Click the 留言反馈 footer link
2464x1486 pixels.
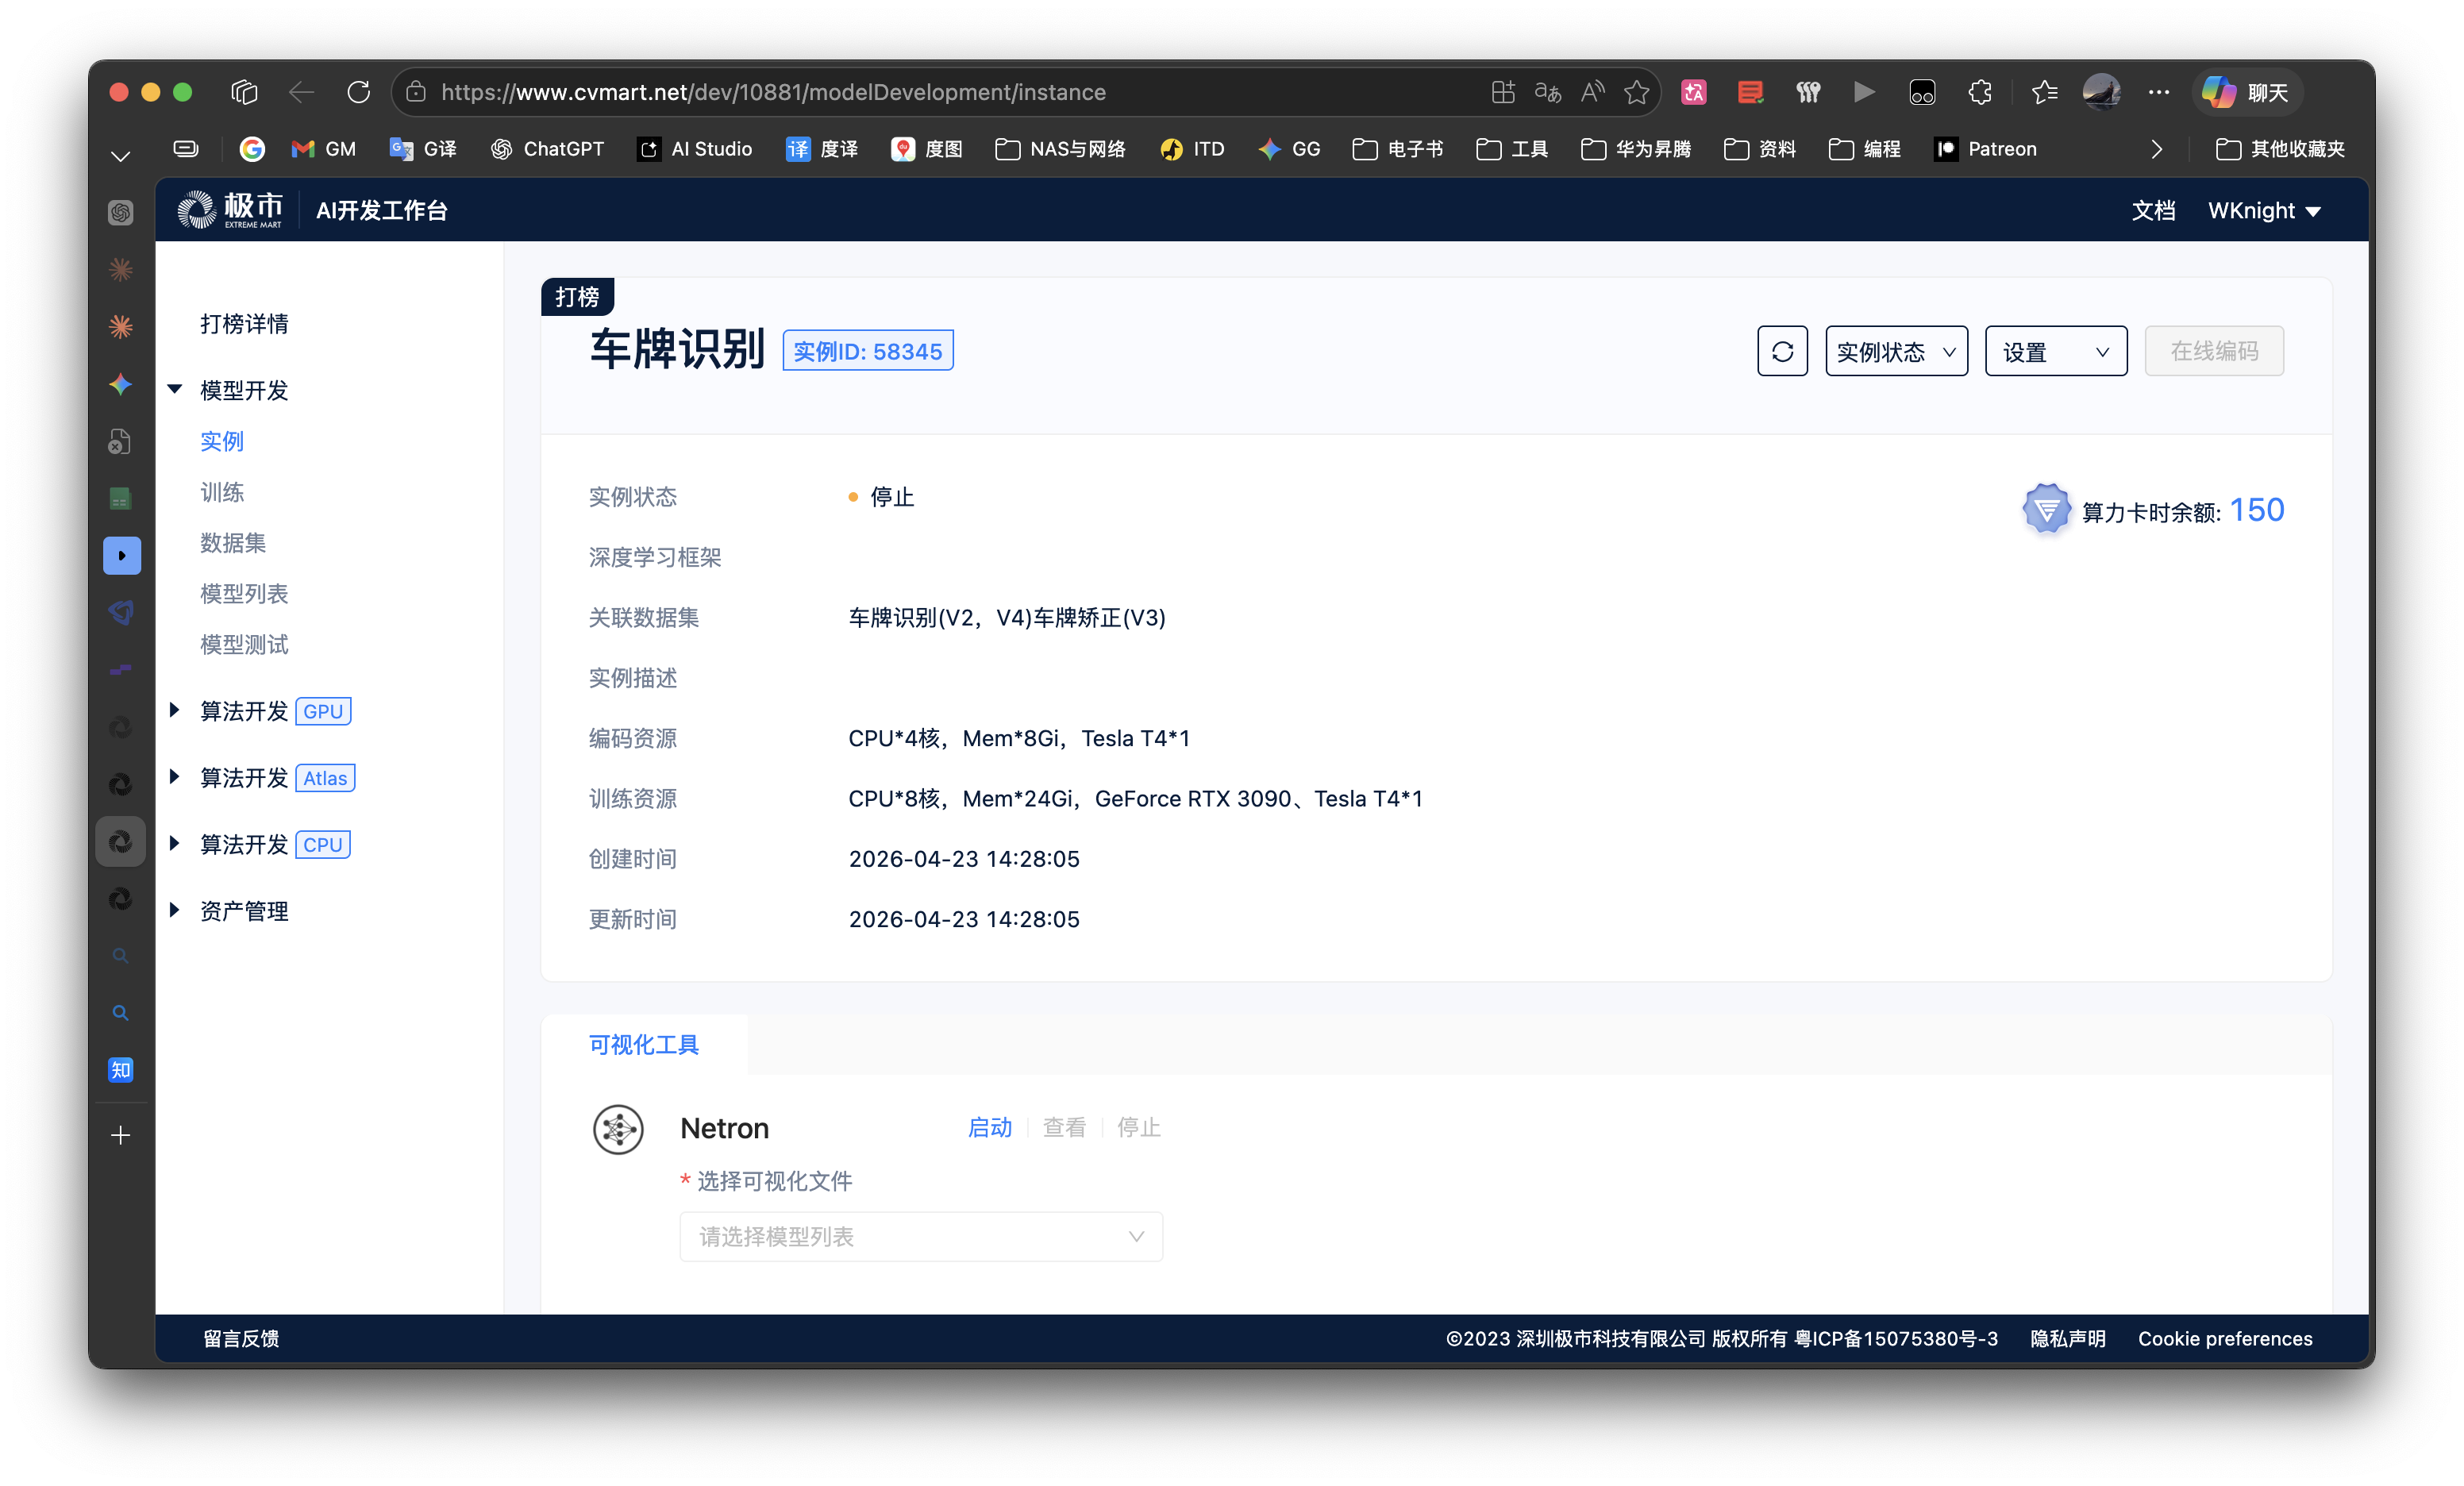241,1339
